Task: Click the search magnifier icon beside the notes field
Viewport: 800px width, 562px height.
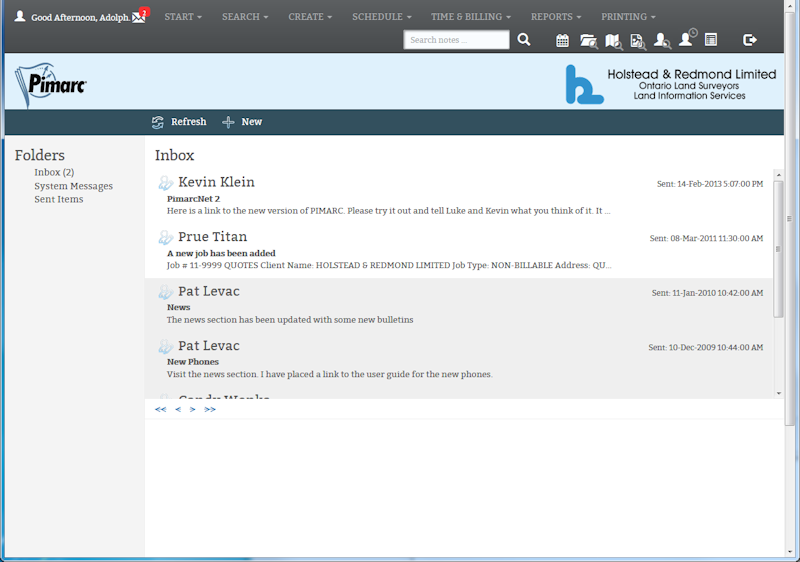Action: pyautogui.click(x=524, y=40)
